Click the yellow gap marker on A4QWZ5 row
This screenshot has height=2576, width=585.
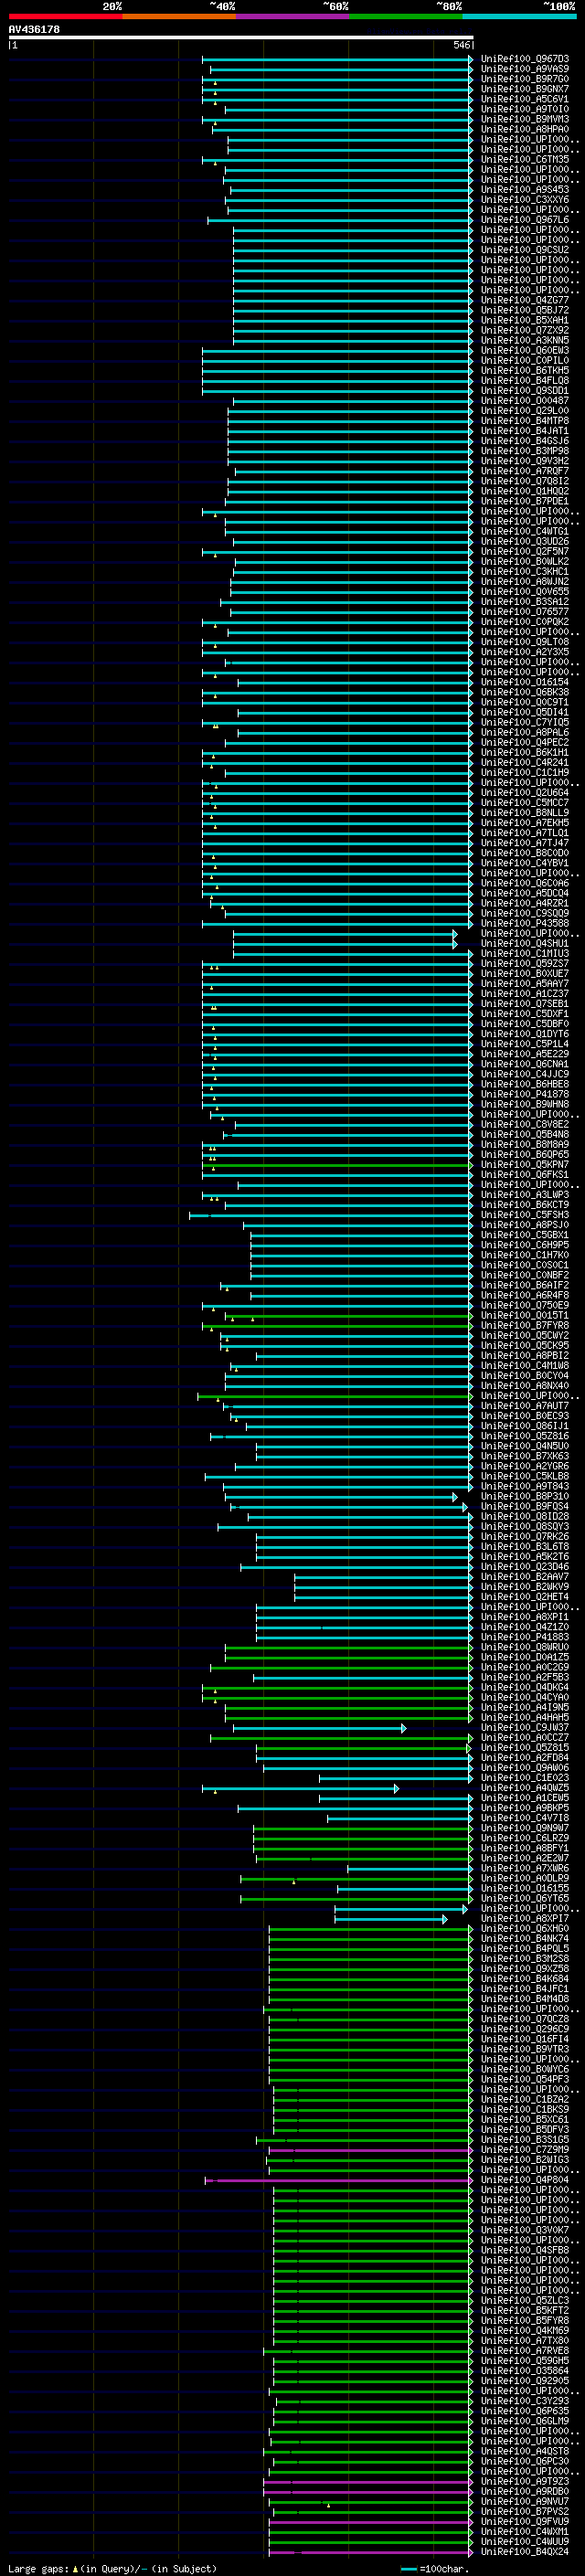click(x=215, y=1792)
